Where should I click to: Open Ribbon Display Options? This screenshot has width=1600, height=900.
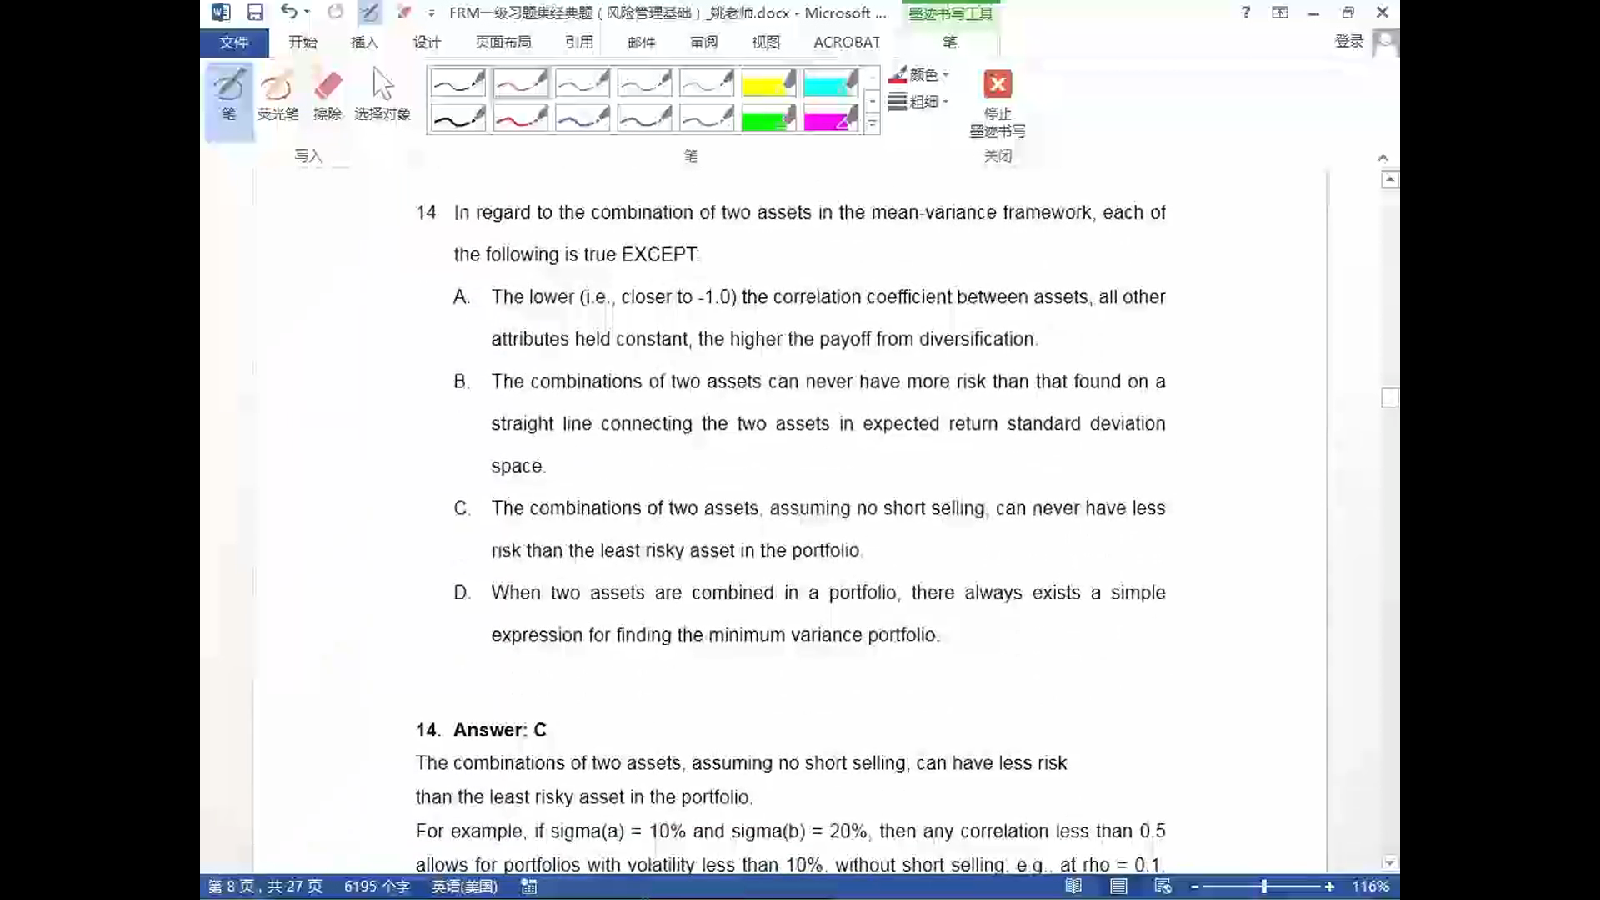point(1280,12)
